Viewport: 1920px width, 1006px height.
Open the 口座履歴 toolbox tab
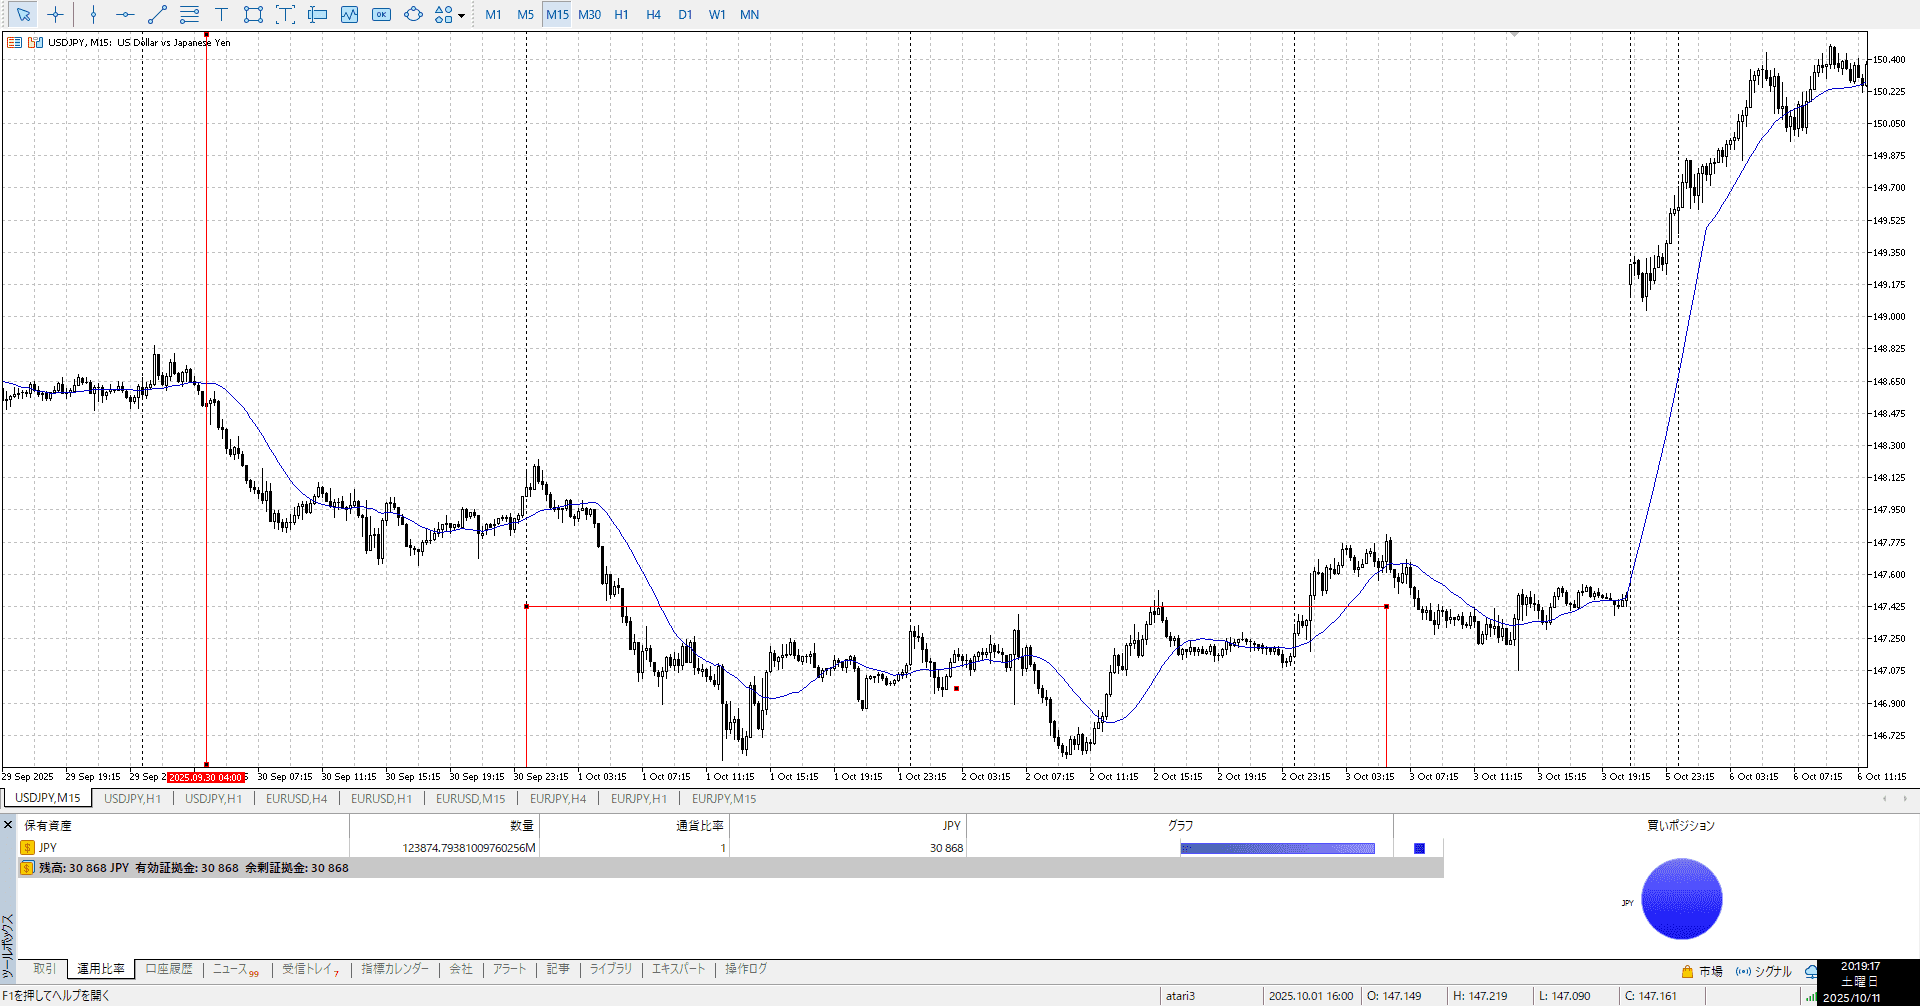(168, 969)
